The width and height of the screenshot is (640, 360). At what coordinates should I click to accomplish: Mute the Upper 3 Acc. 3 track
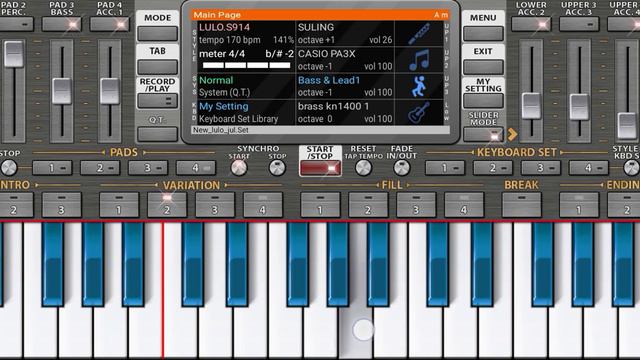[579, 24]
